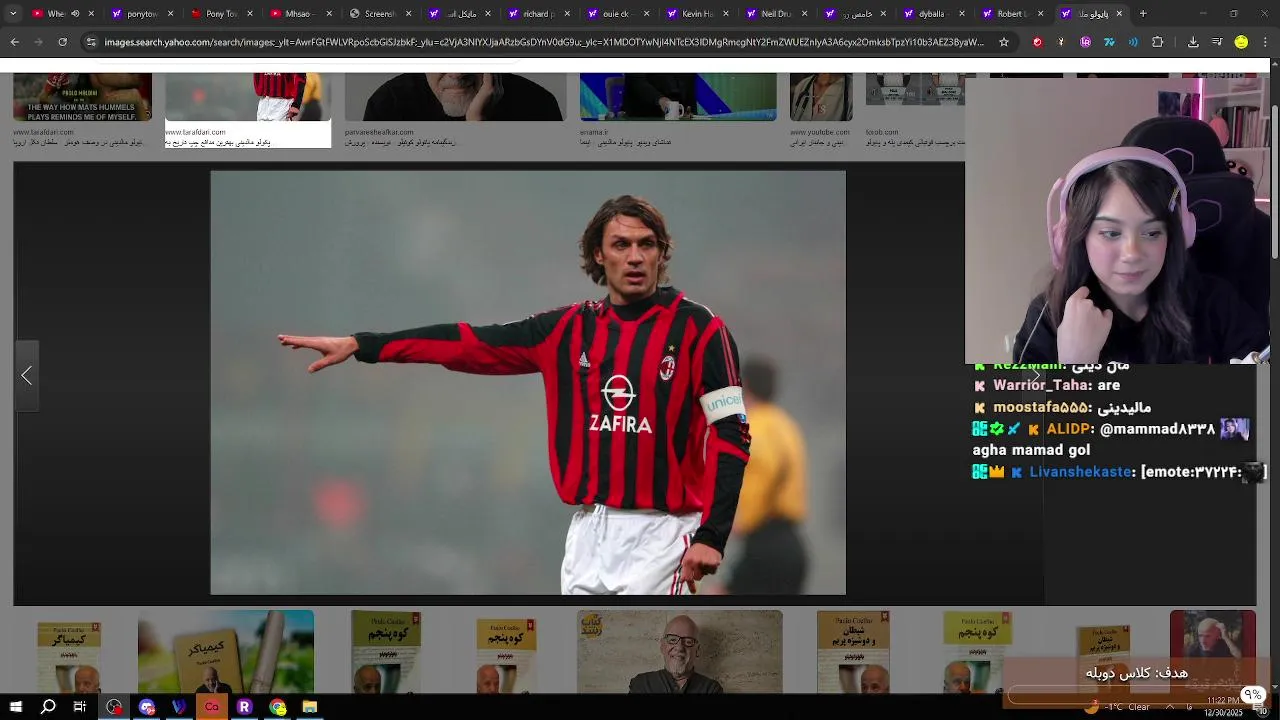Select the enama.ir studio thumbnail
Screen dimensions: 1280x720
point(678,98)
